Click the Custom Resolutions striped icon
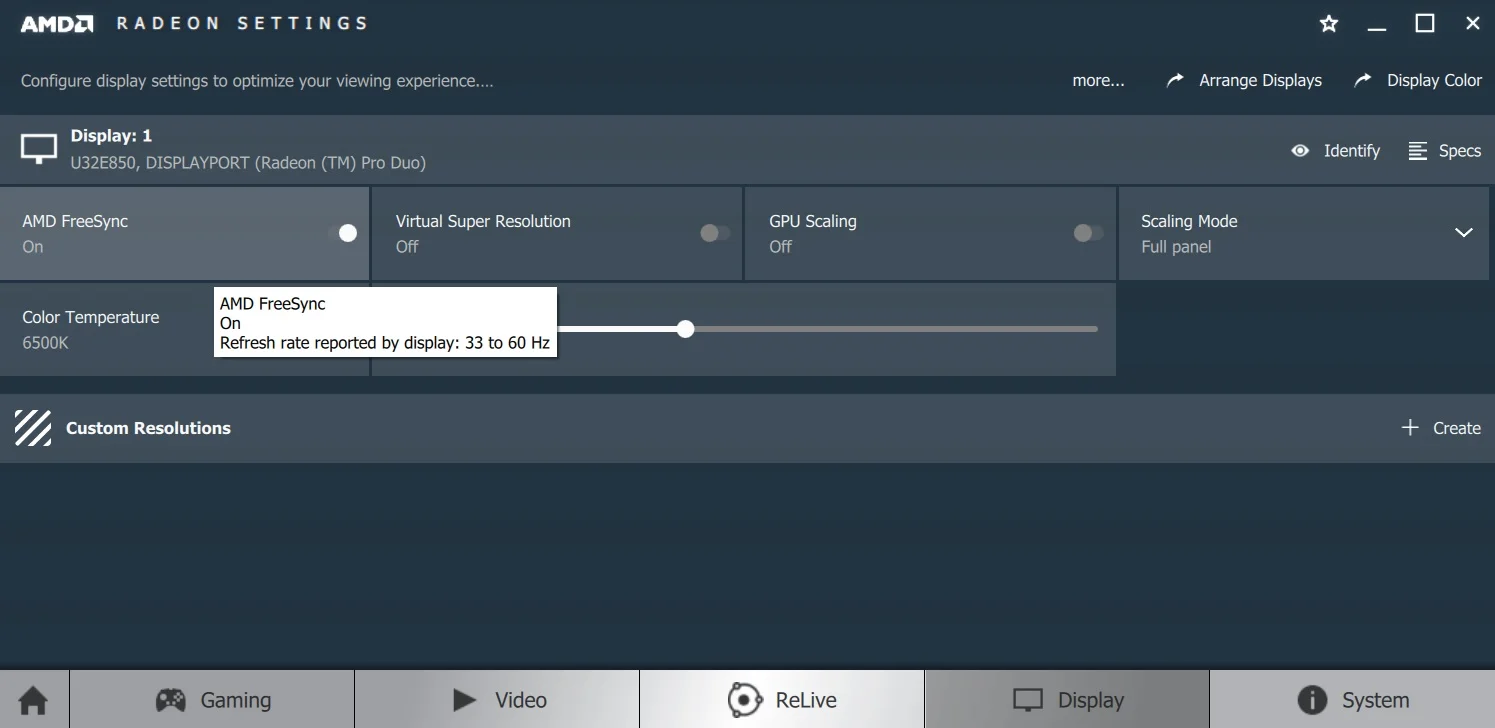Viewport: 1495px width, 728px height. click(33, 428)
